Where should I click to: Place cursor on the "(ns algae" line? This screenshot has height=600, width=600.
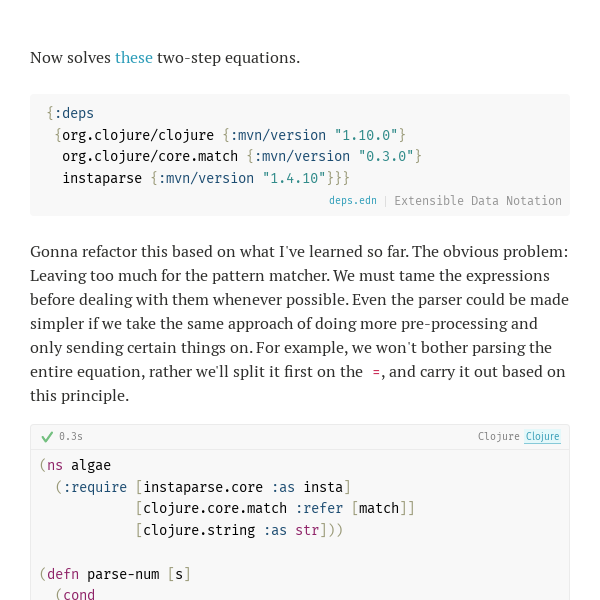(75, 465)
